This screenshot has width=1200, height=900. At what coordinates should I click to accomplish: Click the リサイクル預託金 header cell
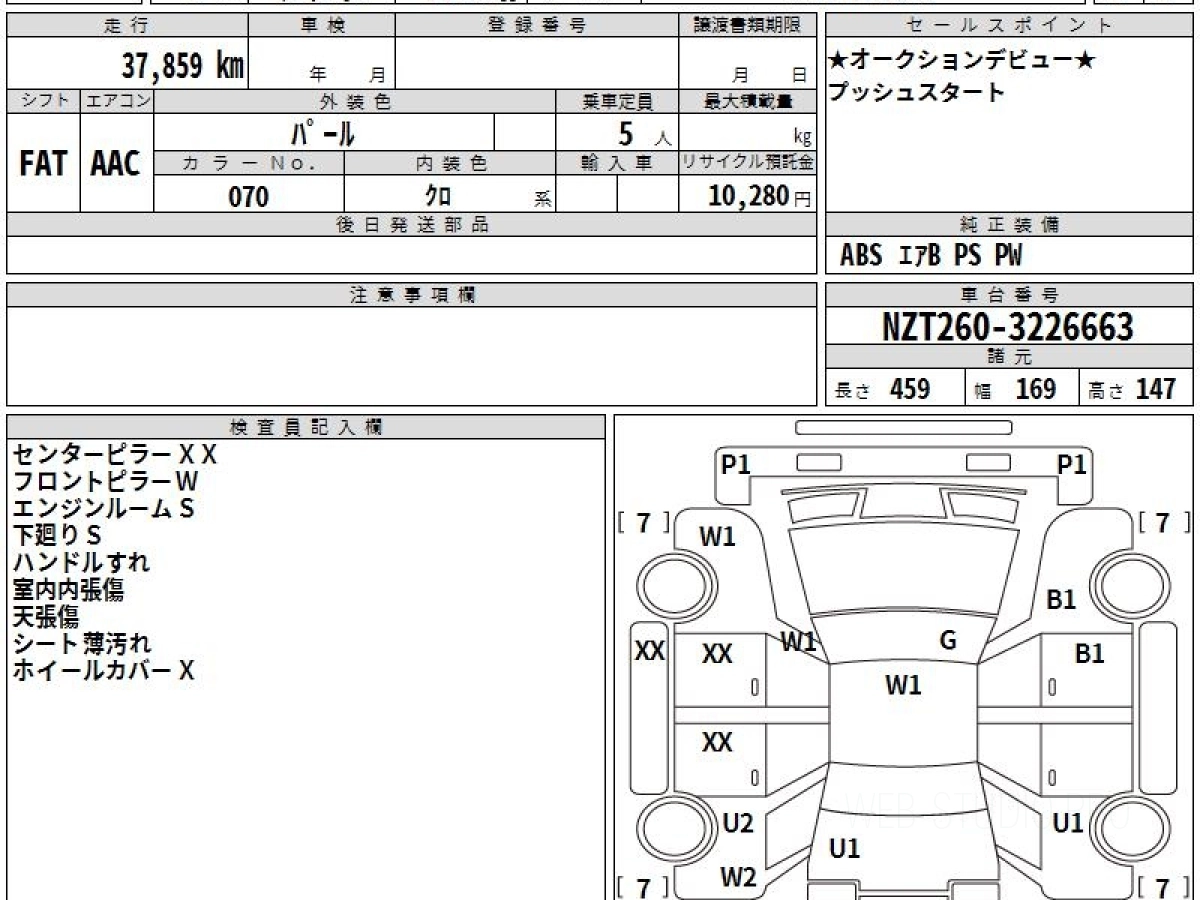(748, 163)
